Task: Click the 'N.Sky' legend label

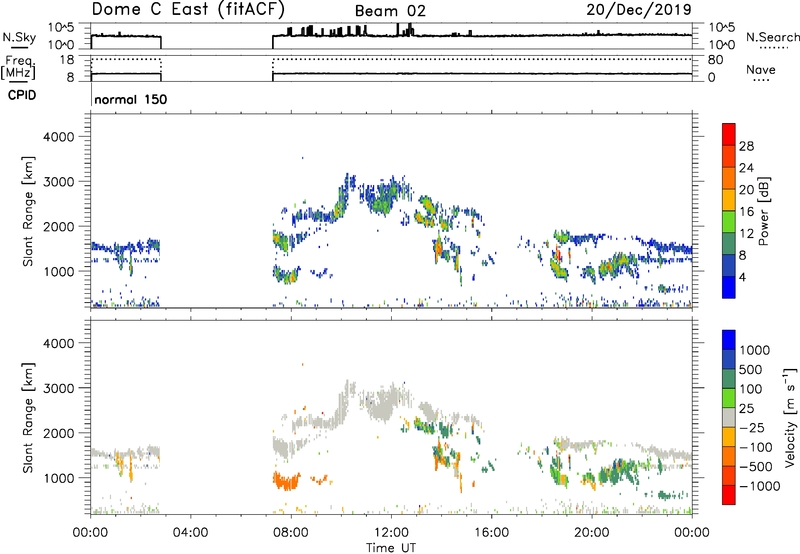Action: (19, 37)
